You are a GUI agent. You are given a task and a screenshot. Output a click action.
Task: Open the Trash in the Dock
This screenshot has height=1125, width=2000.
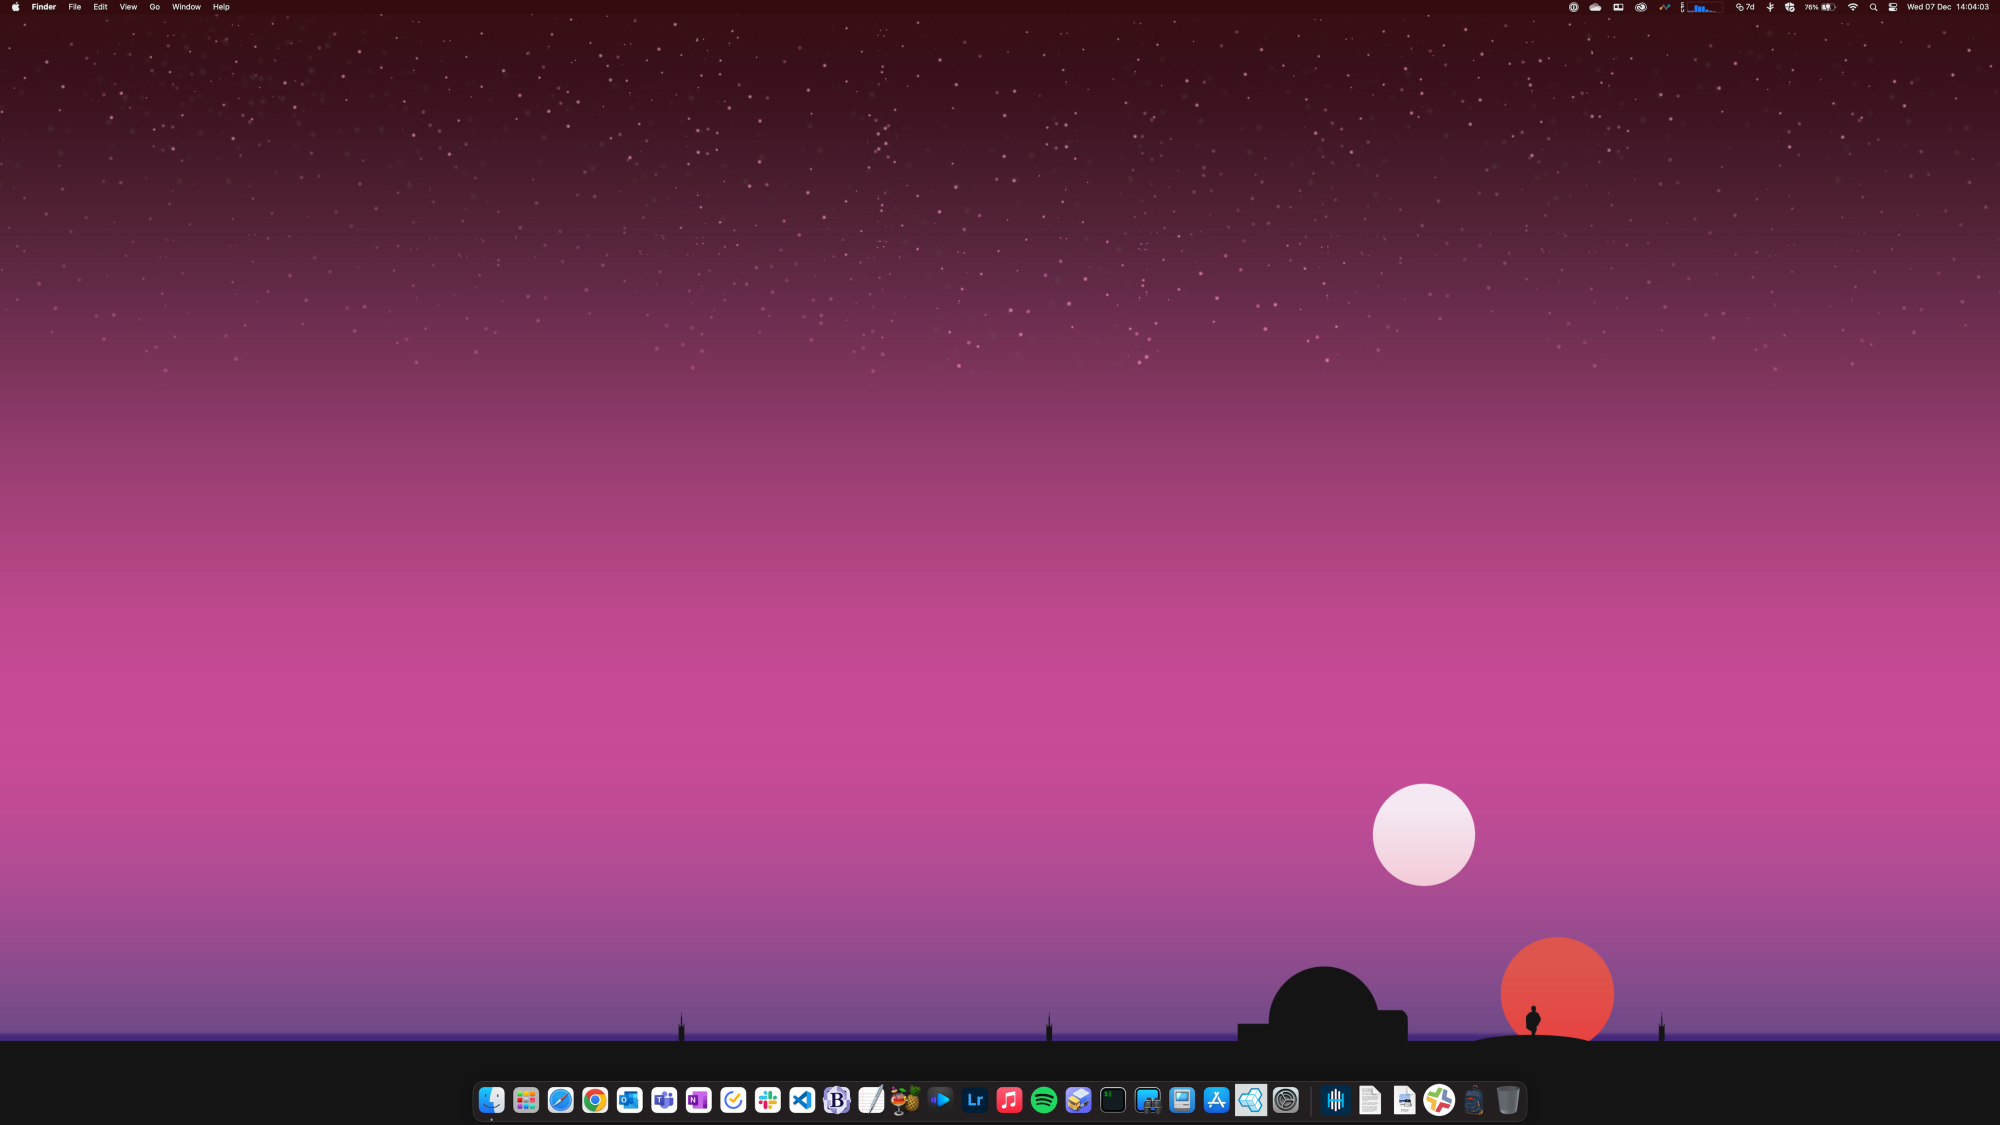click(1508, 1100)
